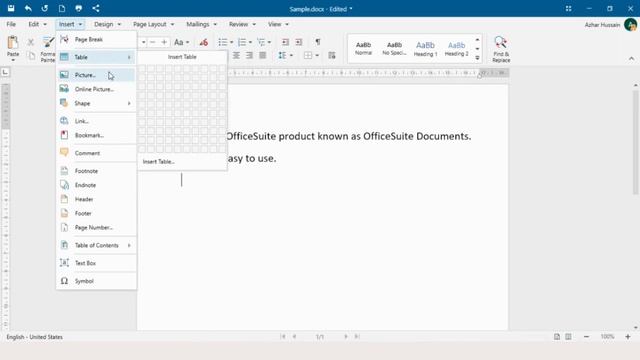Apply the Heading 2 style
The height and width of the screenshot is (360, 640).
(x=456, y=48)
